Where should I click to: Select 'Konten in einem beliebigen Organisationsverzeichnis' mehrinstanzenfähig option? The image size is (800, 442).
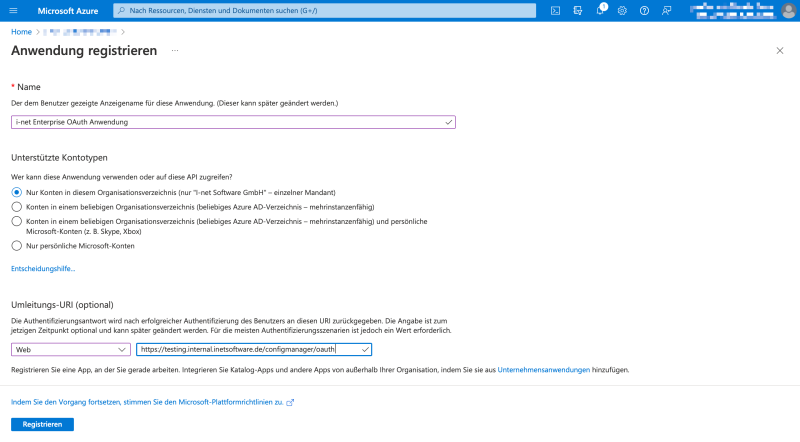click(16, 206)
